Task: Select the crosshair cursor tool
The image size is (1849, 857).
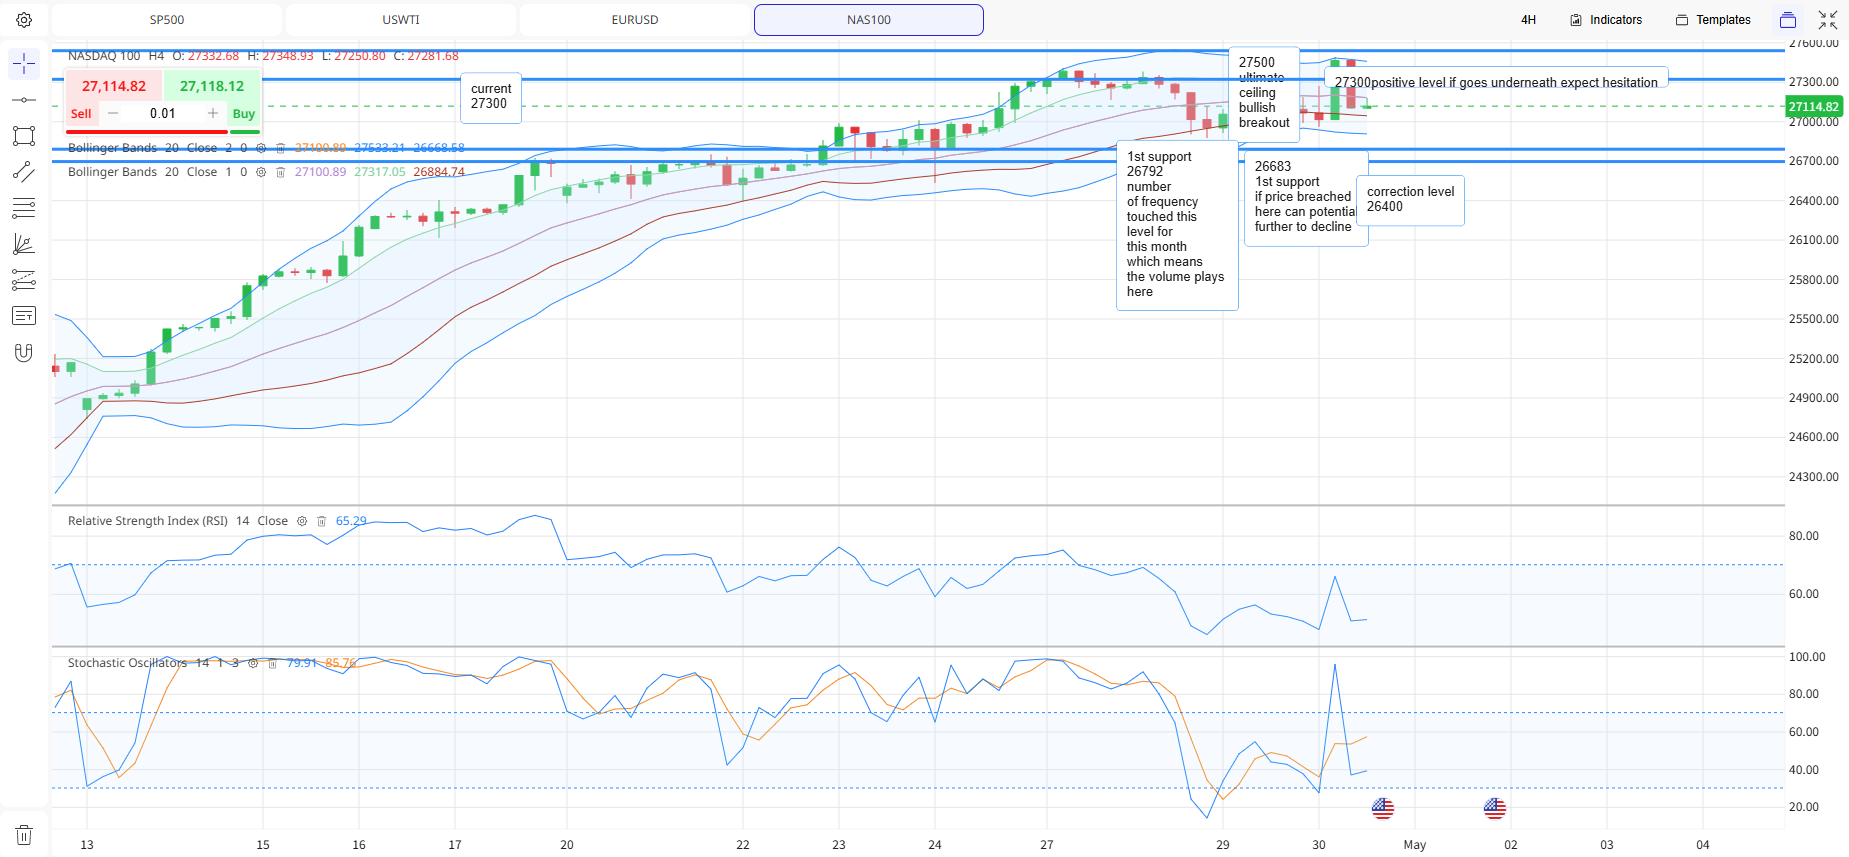Action: (24, 64)
